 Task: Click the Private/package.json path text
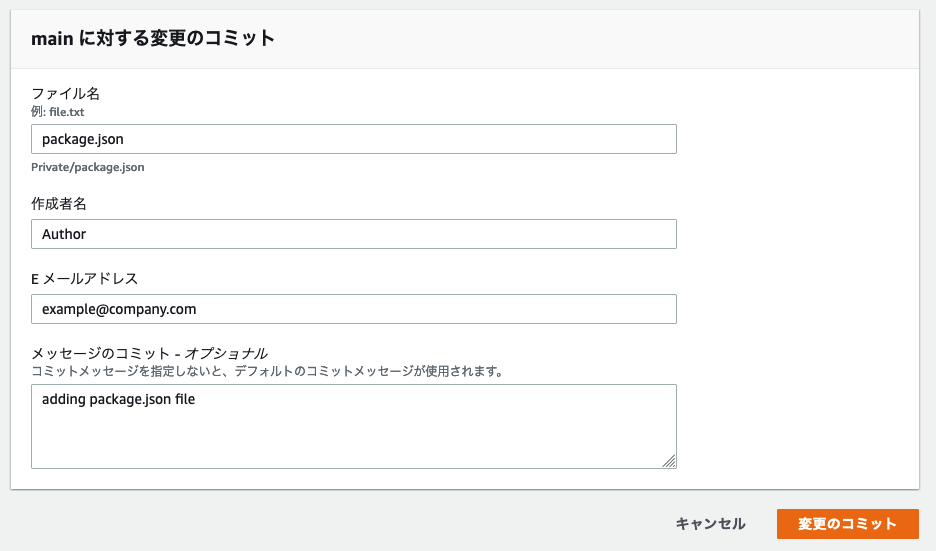point(88,167)
